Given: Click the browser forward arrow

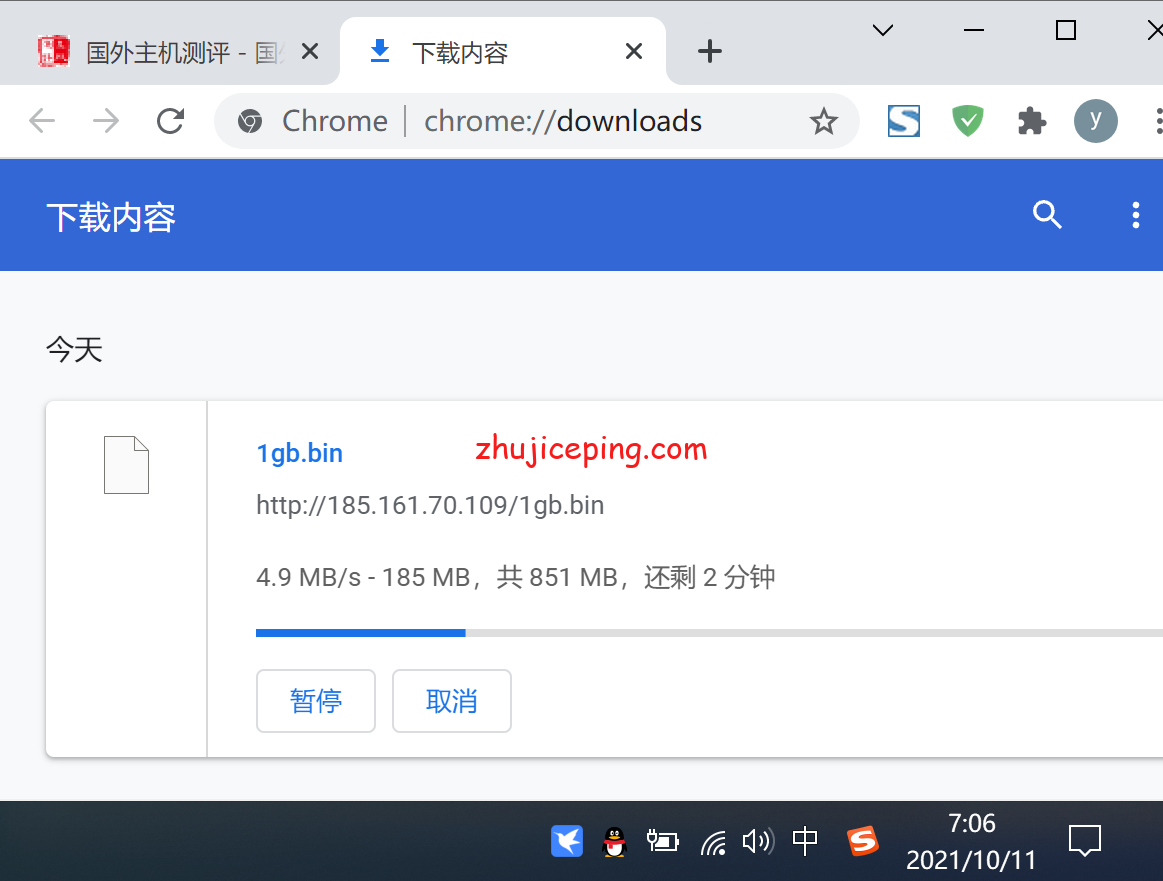Looking at the screenshot, I should [x=106, y=121].
